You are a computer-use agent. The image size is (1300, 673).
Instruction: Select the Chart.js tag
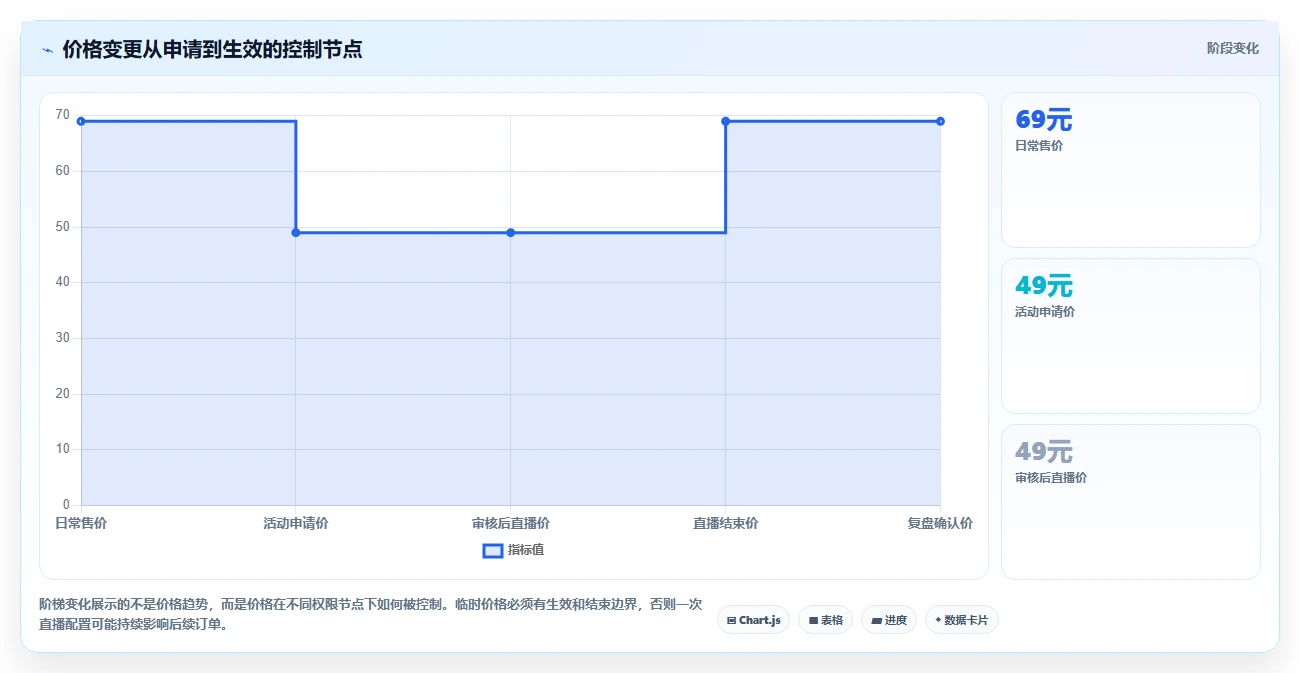(x=753, y=620)
